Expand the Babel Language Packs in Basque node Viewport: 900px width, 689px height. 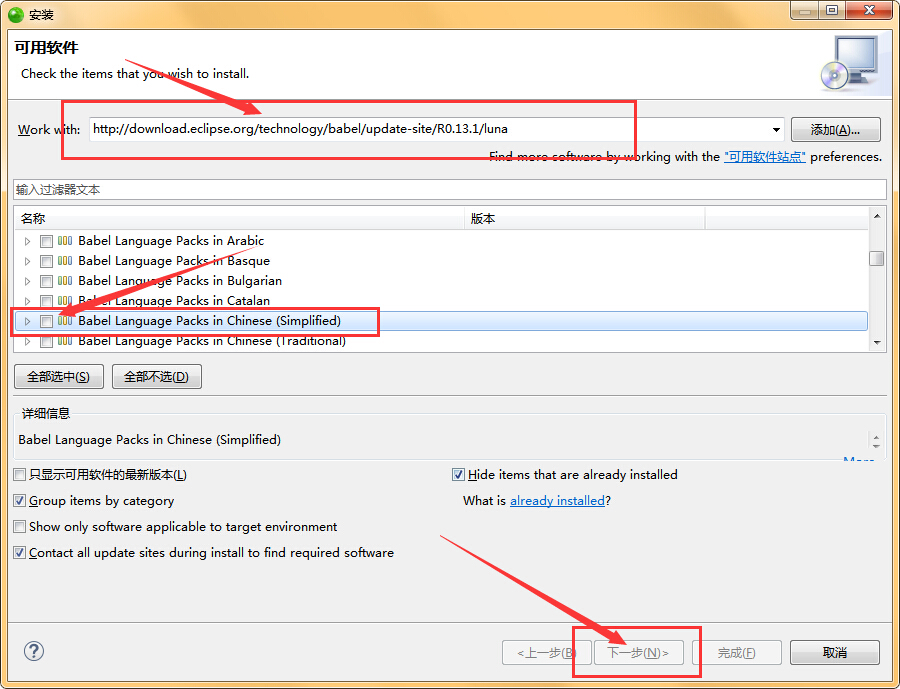[28, 261]
